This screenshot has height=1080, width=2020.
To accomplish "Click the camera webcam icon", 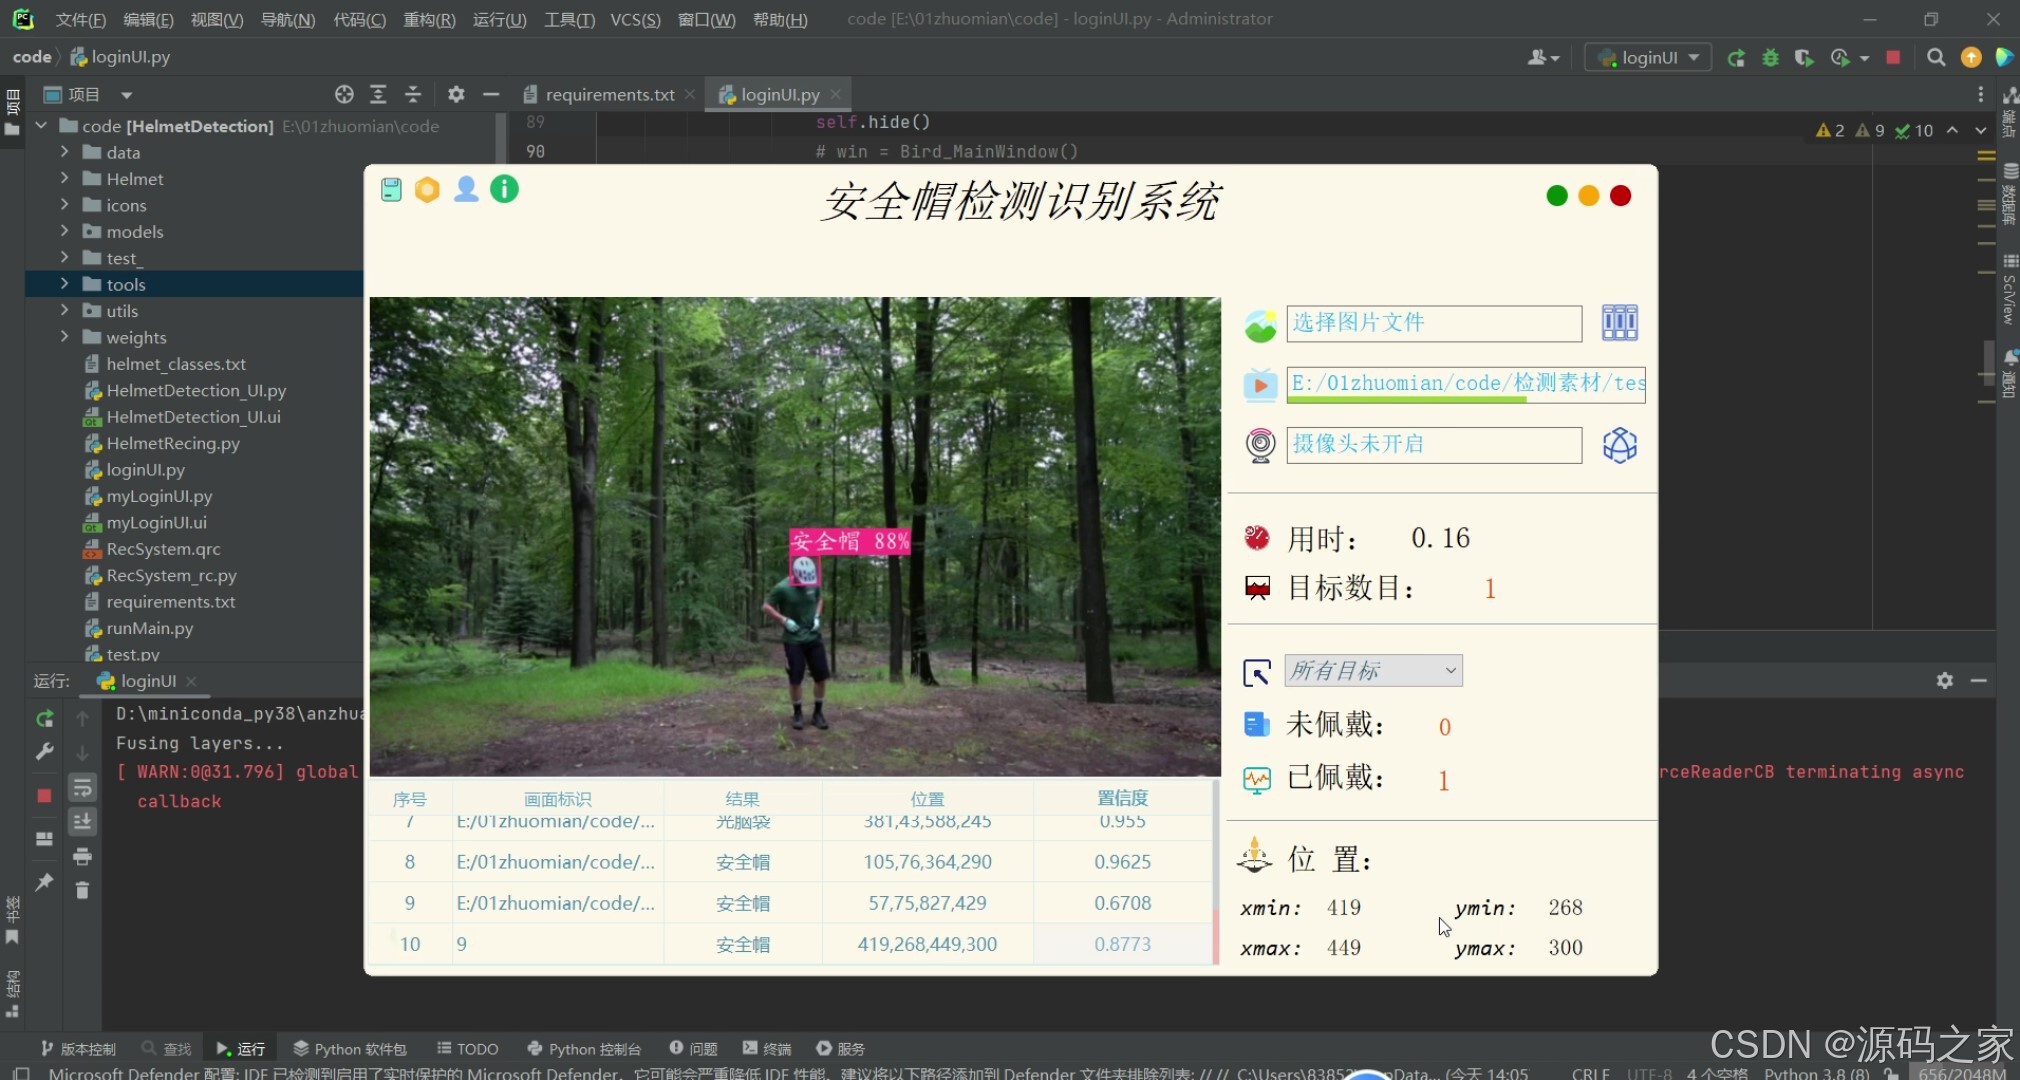I will [1260, 445].
